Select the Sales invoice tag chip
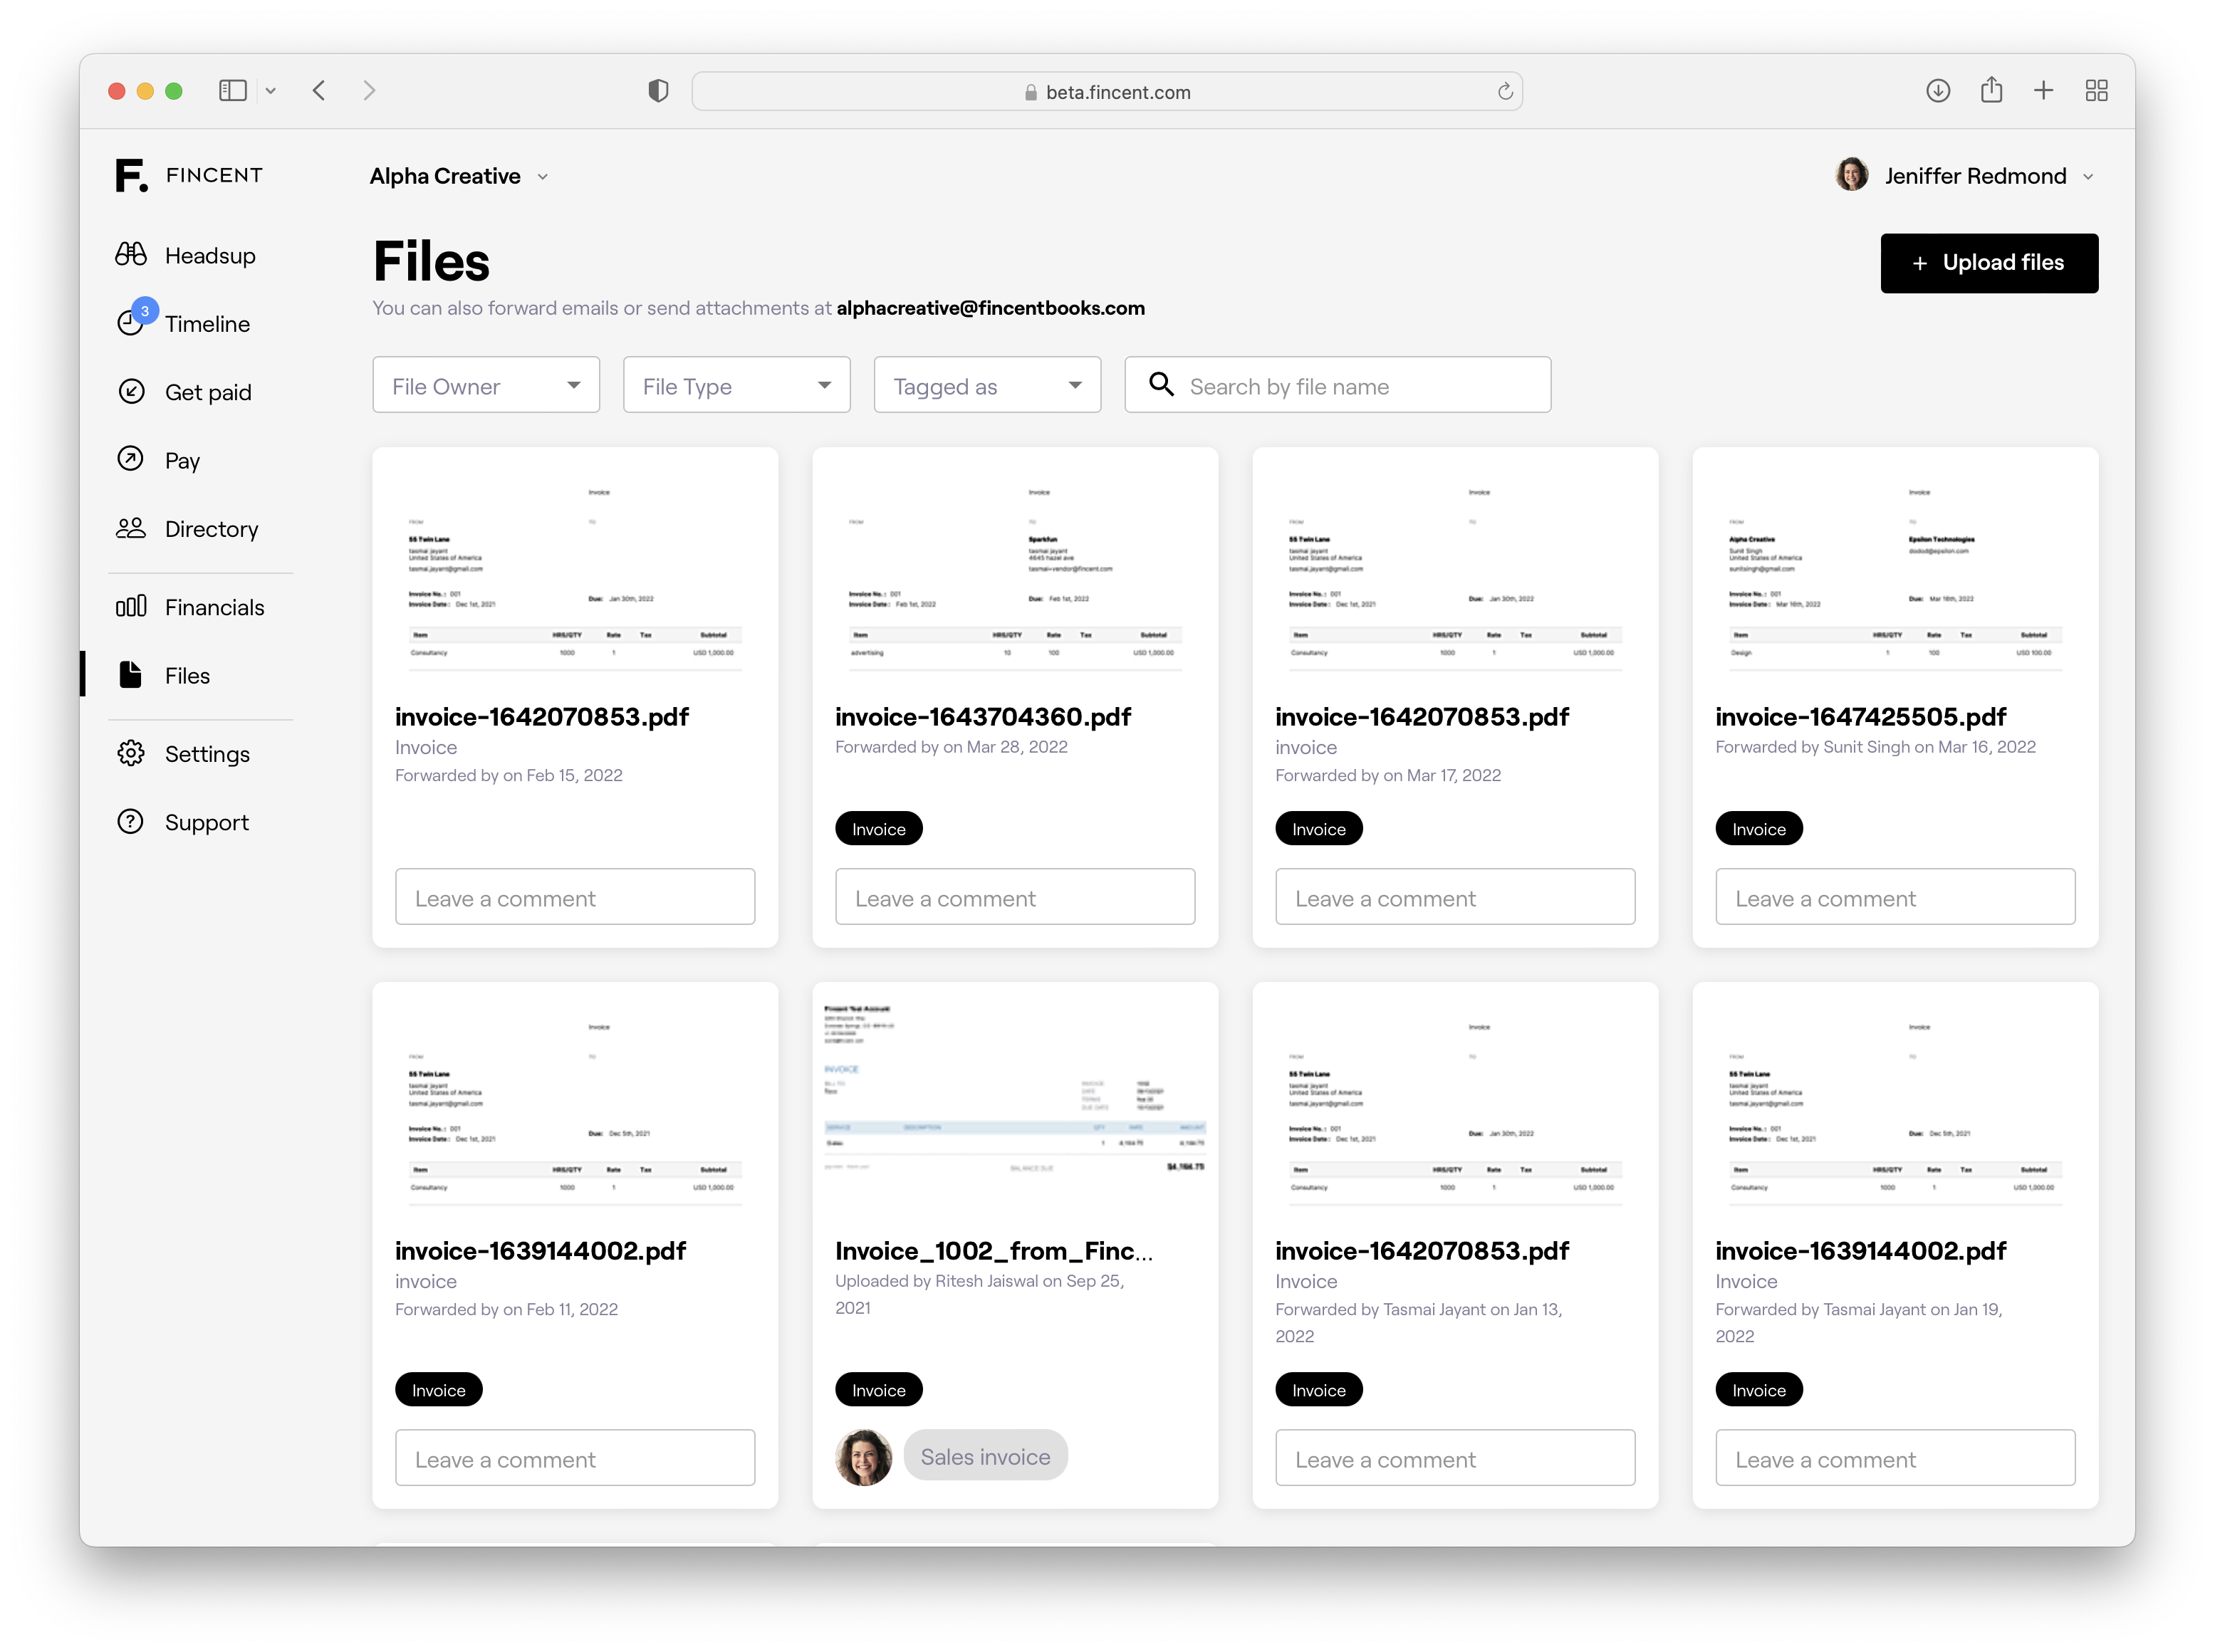This screenshot has height=1652, width=2215. [985, 1455]
